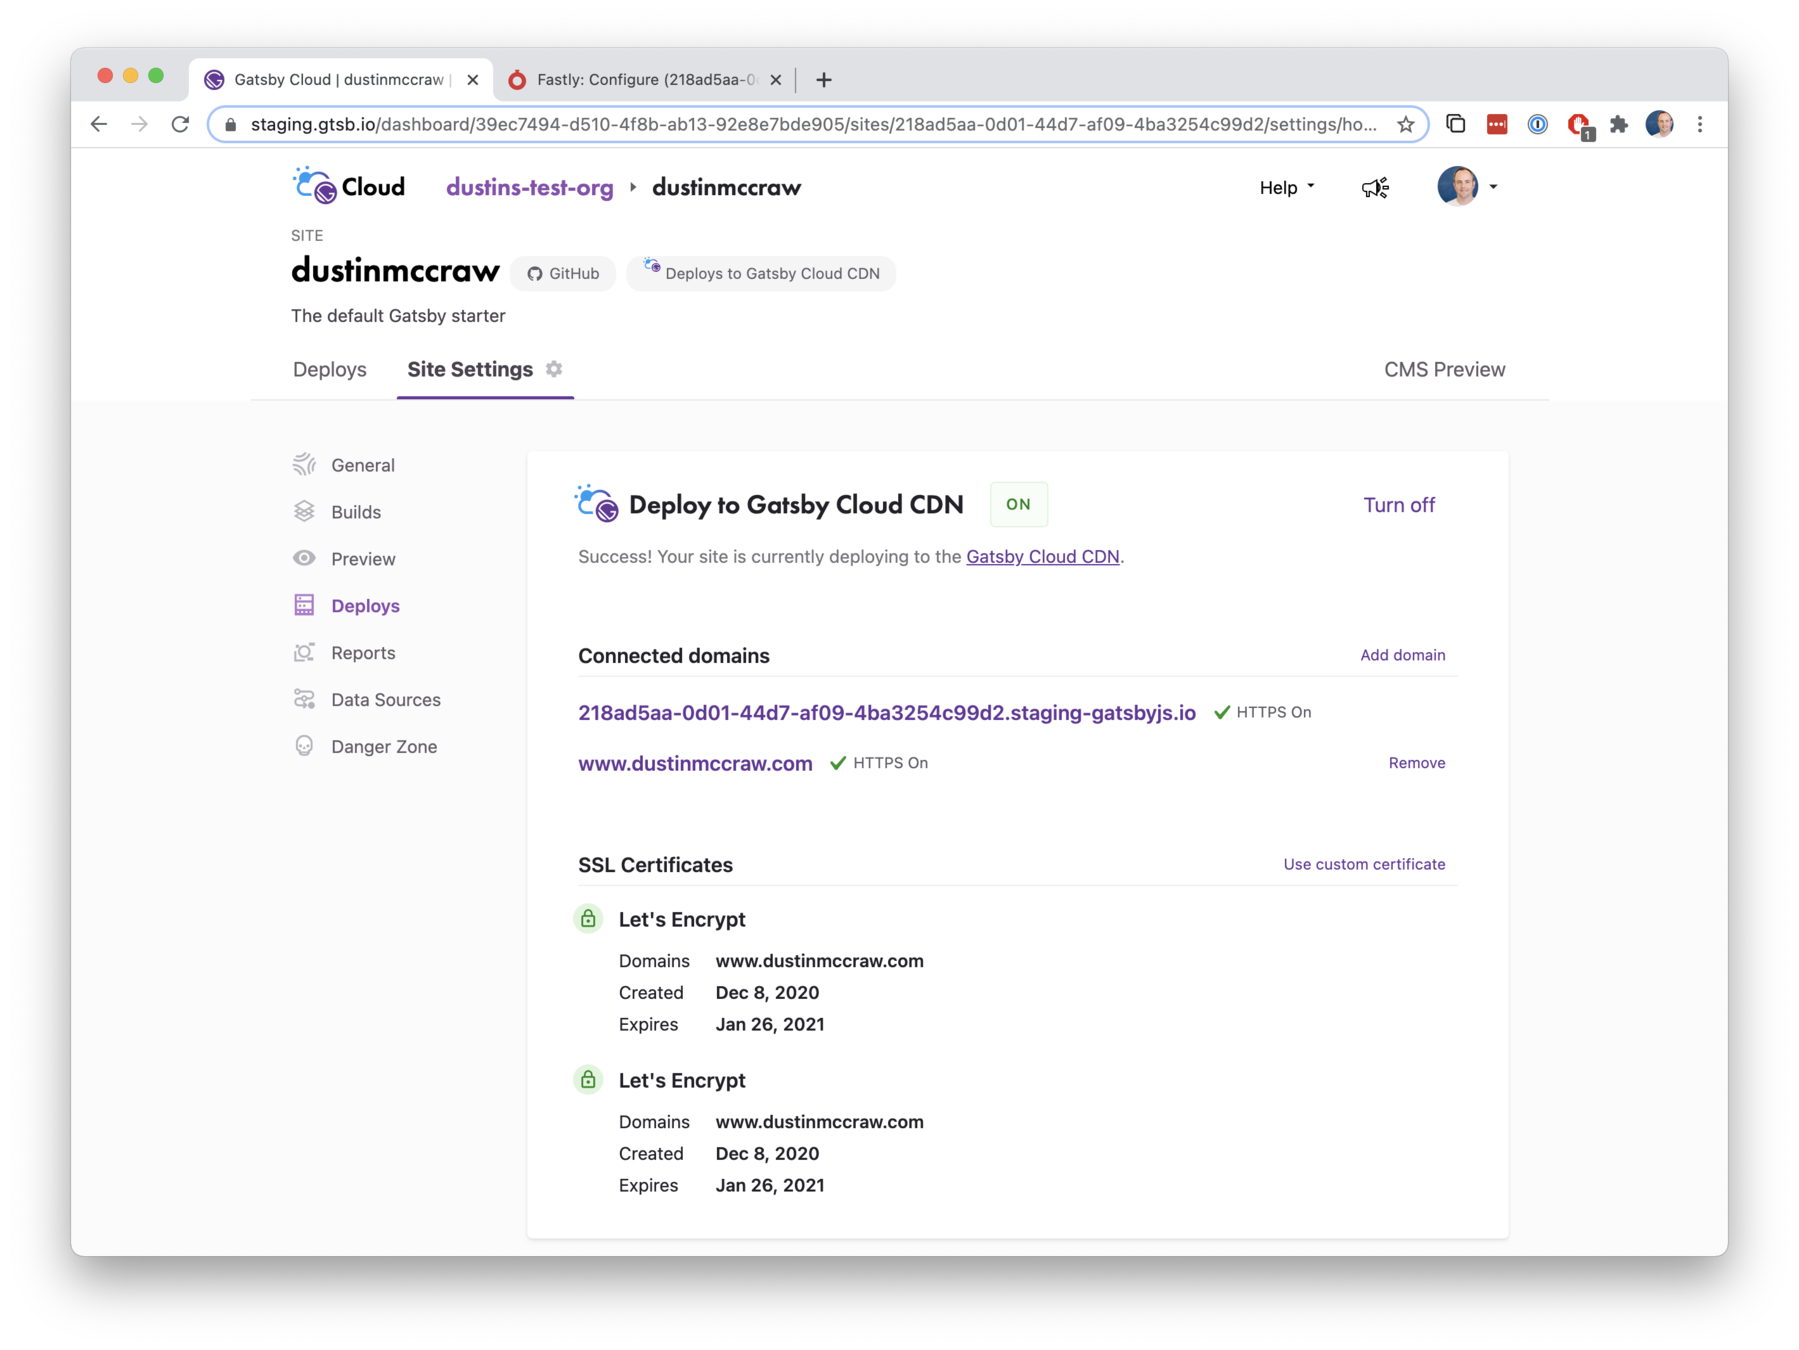The width and height of the screenshot is (1799, 1350).
Task: Open General settings in sidebar
Action: 363,465
